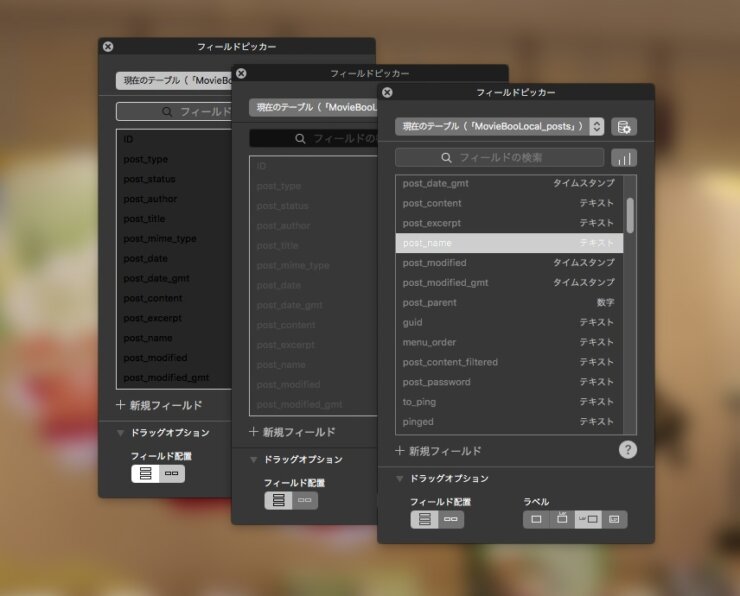740x596 pixels.
Task: Open table dropdown in rear-left Field Picker
Action: click(174, 81)
